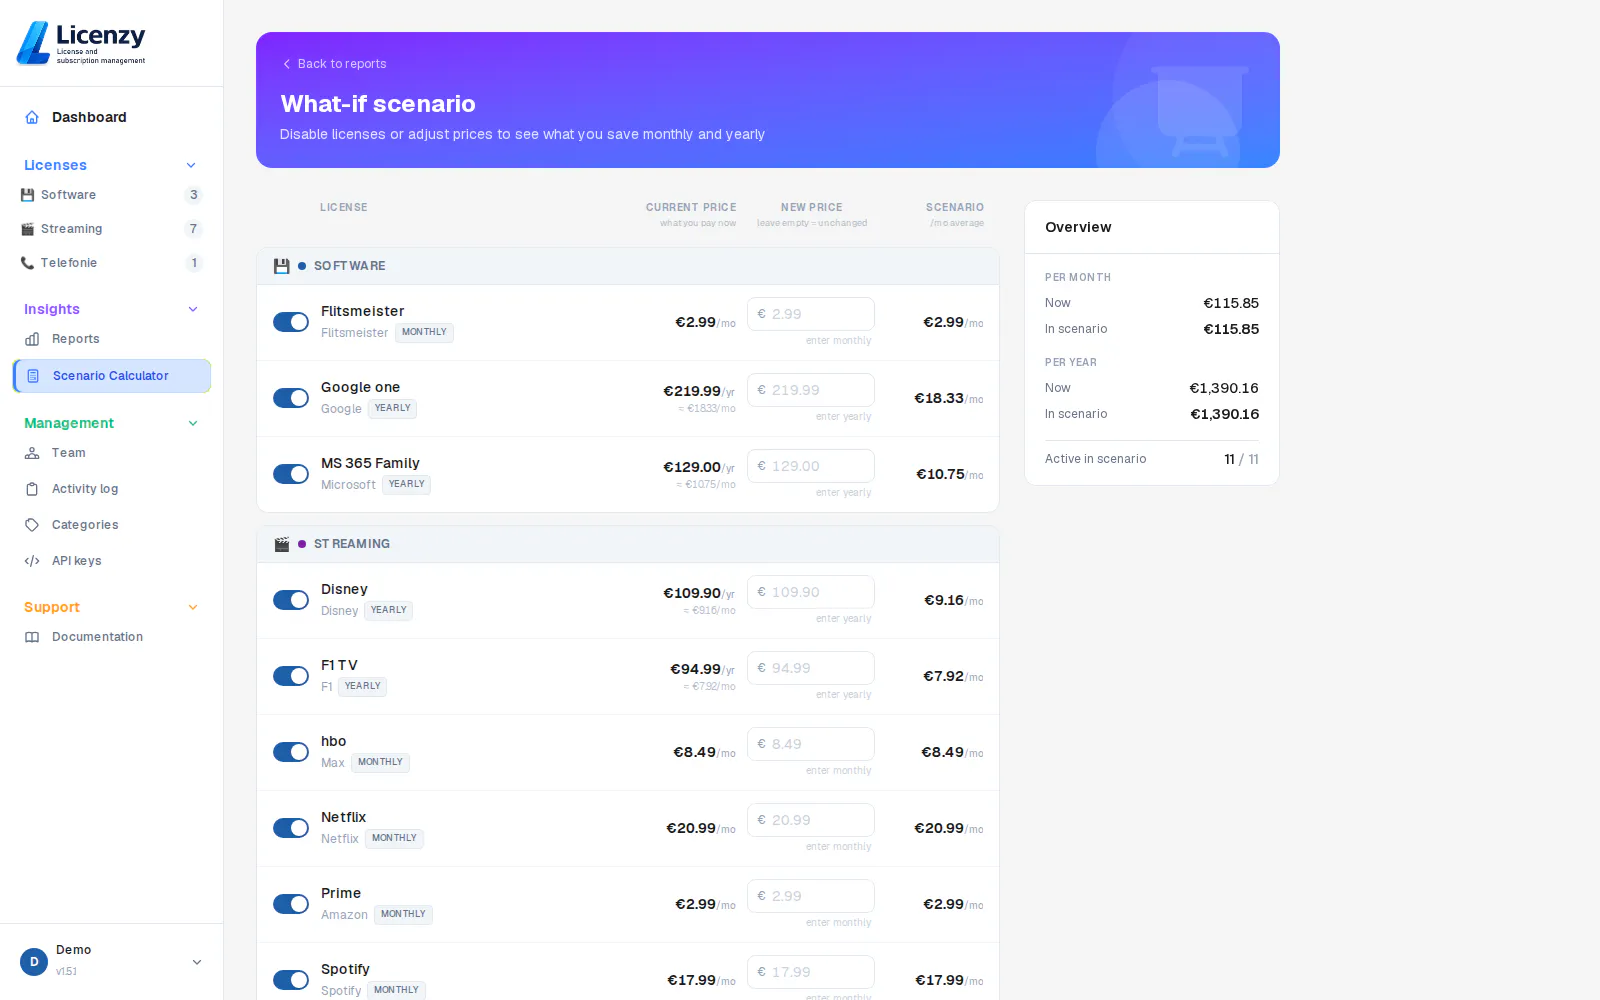Click the Scenario Calculator icon
The height and width of the screenshot is (1000, 1600).
[33, 376]
